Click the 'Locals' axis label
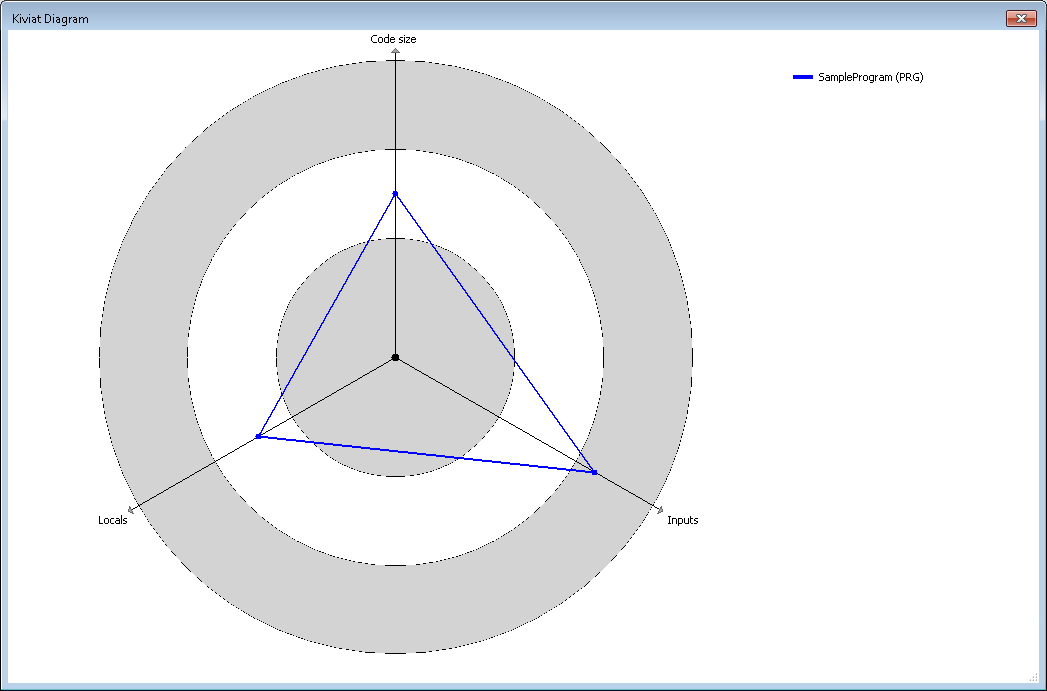This screenshot has width=1047, height=691. coord(112,520)
